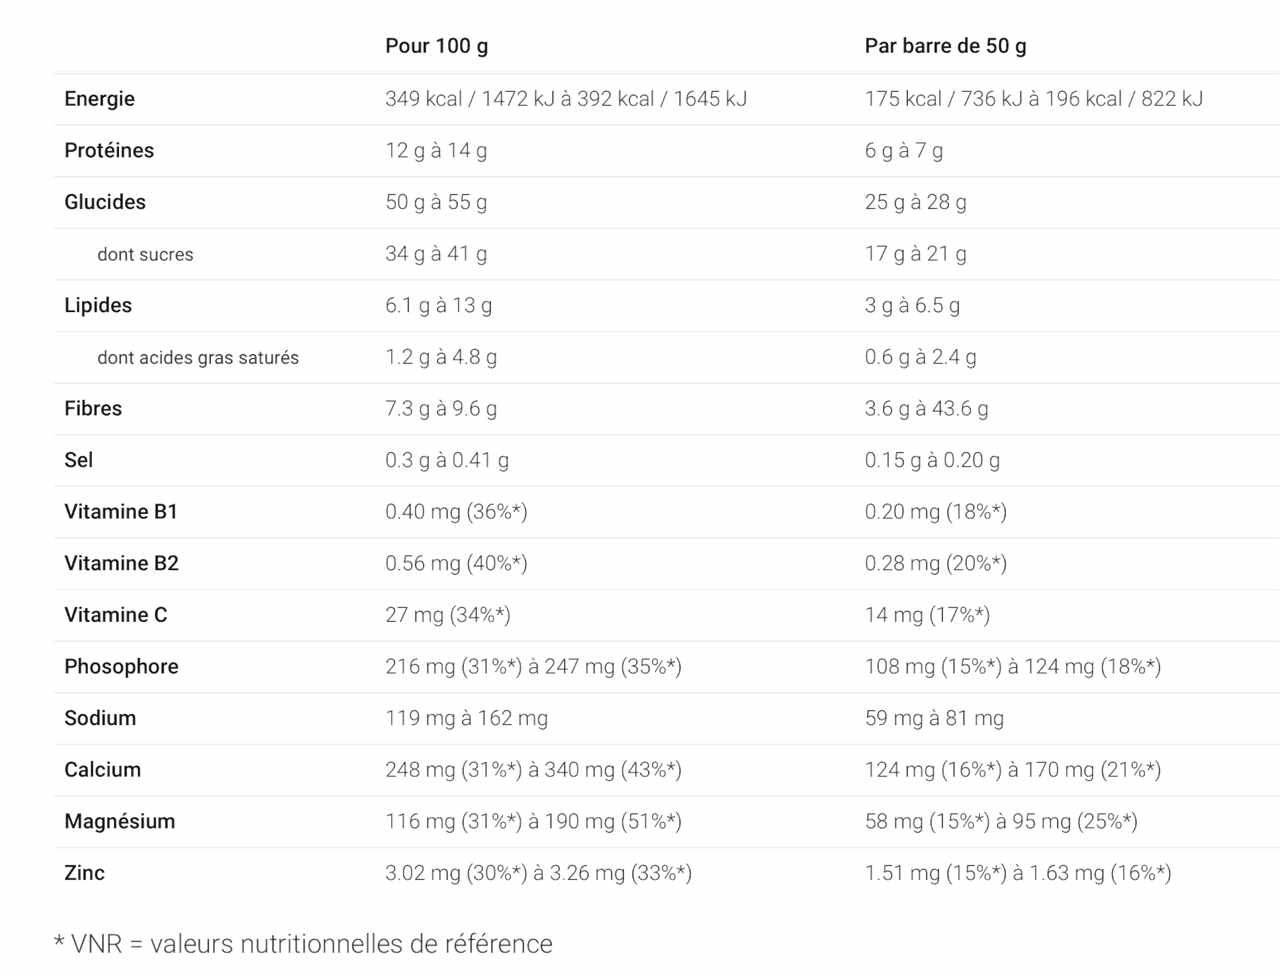The image size is (1280, 974).
Task: Click the 'dont sucres' sub-row label
Action: (145, 254)
